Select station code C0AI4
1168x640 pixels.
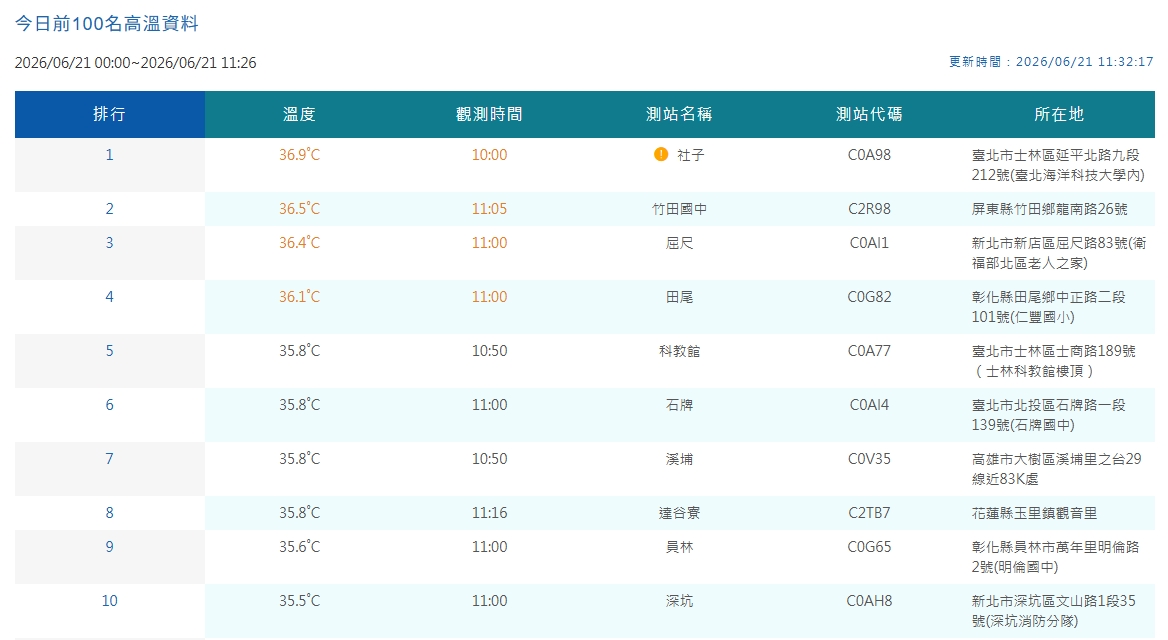point(869,405)
